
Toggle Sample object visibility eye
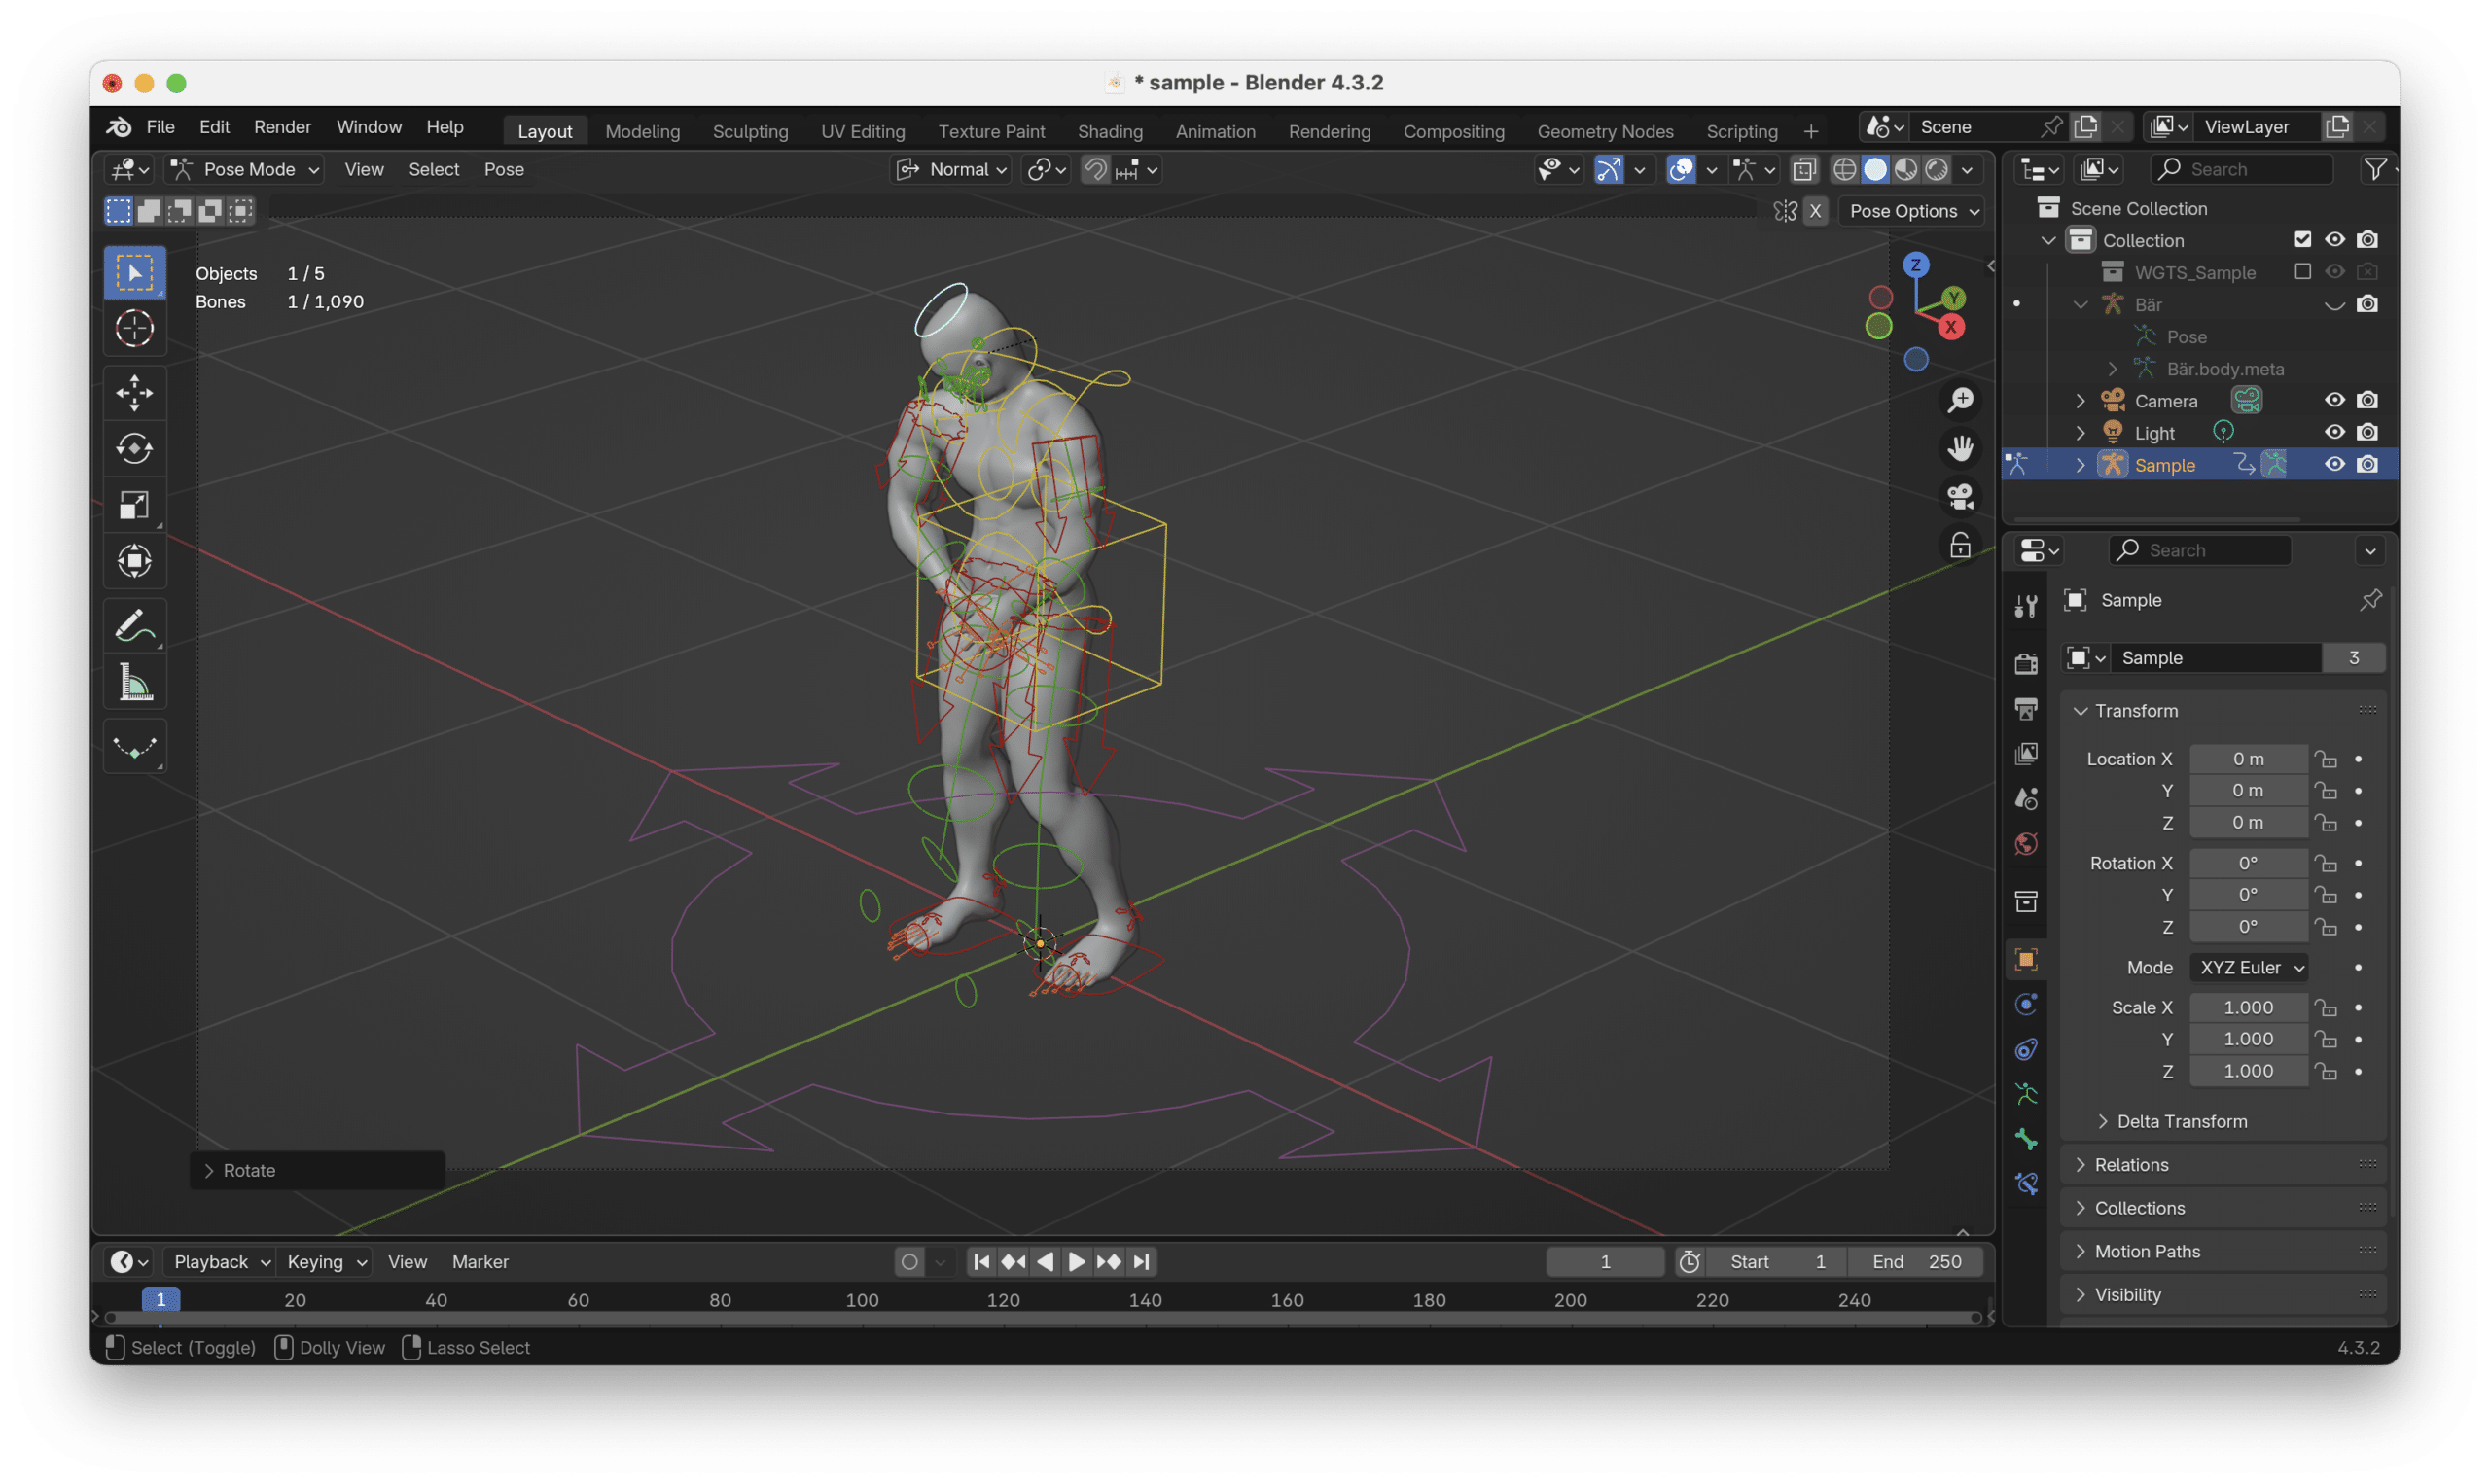click(x=2334, y=465)
